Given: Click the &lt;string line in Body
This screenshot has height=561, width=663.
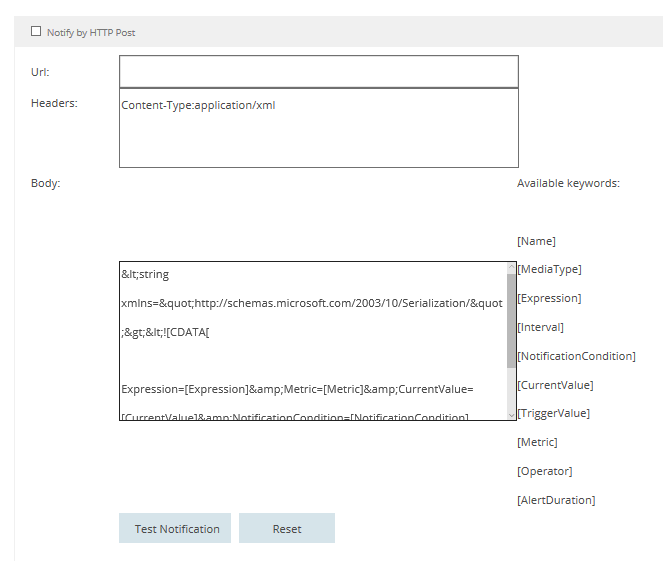Looking at the screenshot, I should [x=145, y=274].
